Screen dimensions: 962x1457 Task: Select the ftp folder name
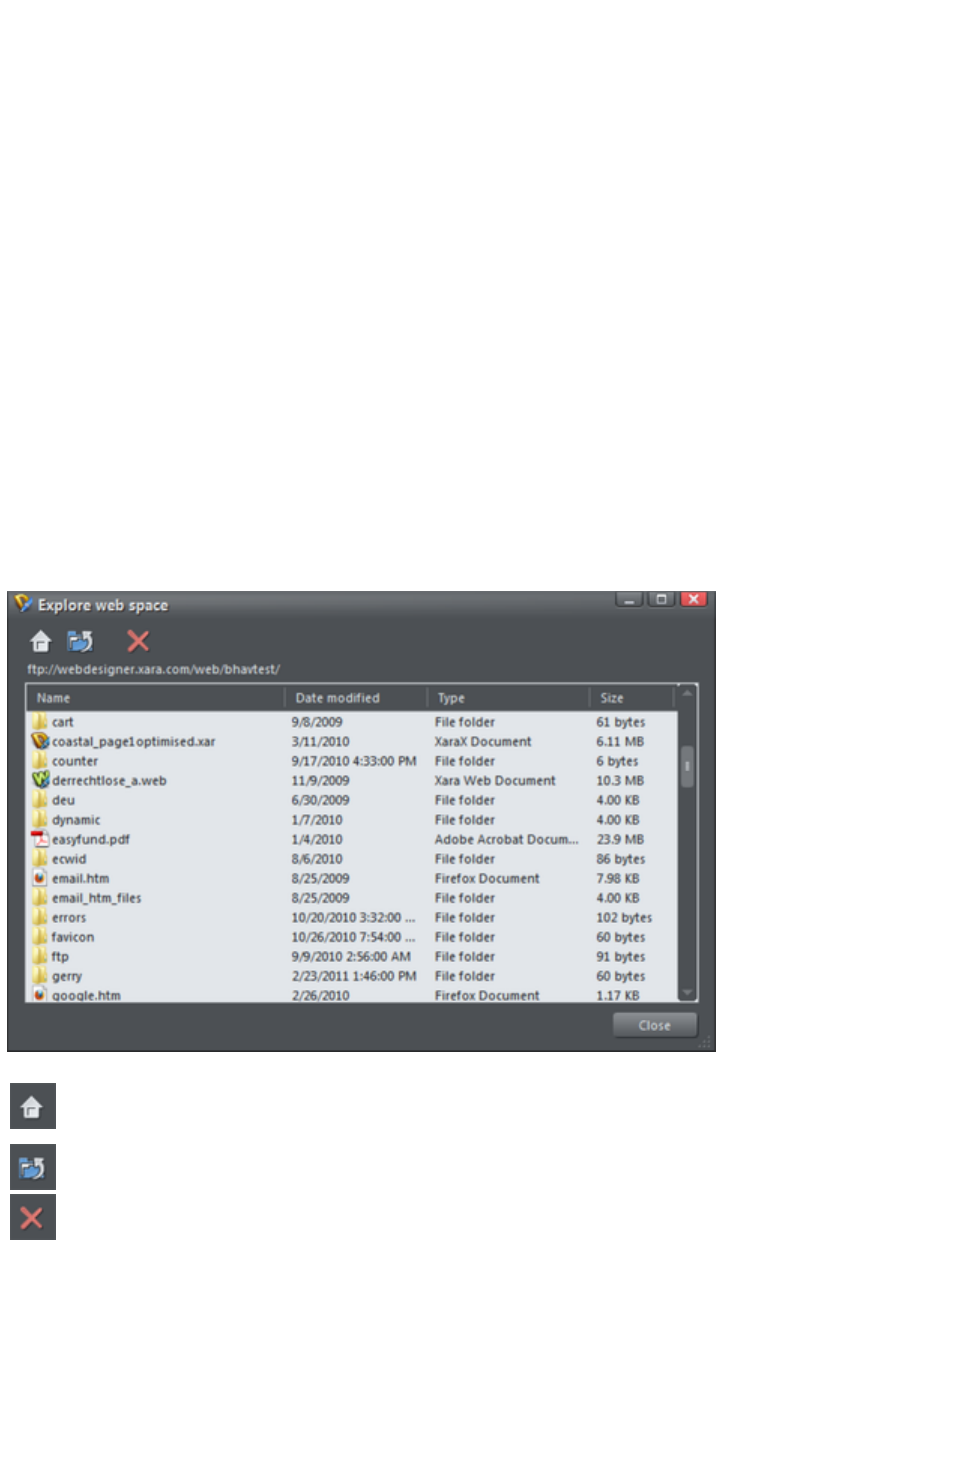click(x=60, y=957)
